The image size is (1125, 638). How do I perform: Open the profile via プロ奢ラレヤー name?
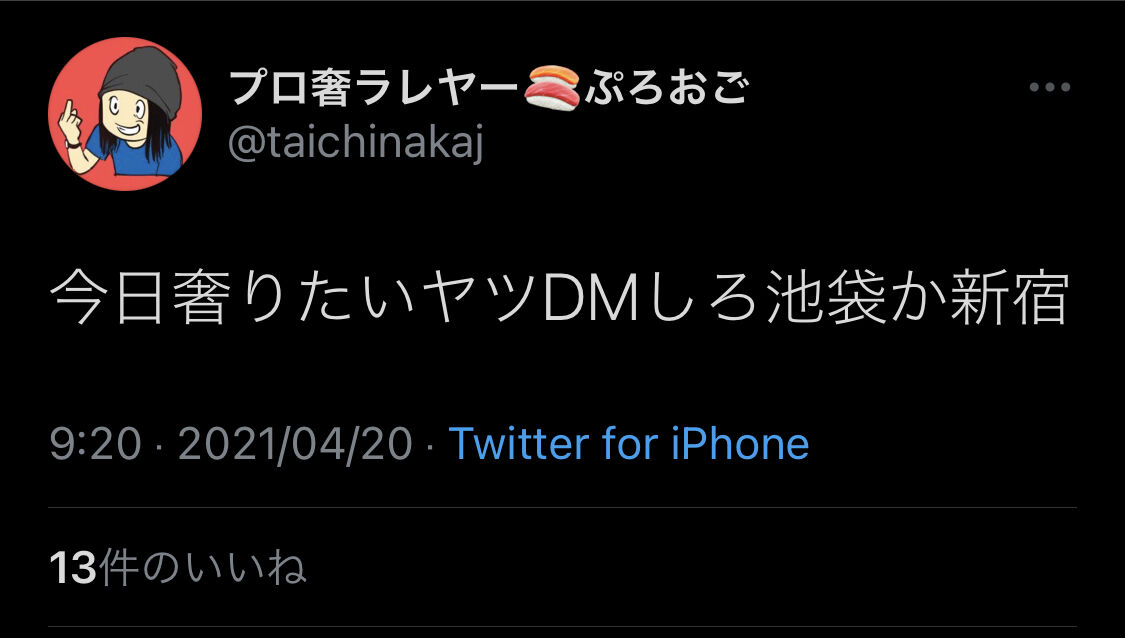click(374, 88)
